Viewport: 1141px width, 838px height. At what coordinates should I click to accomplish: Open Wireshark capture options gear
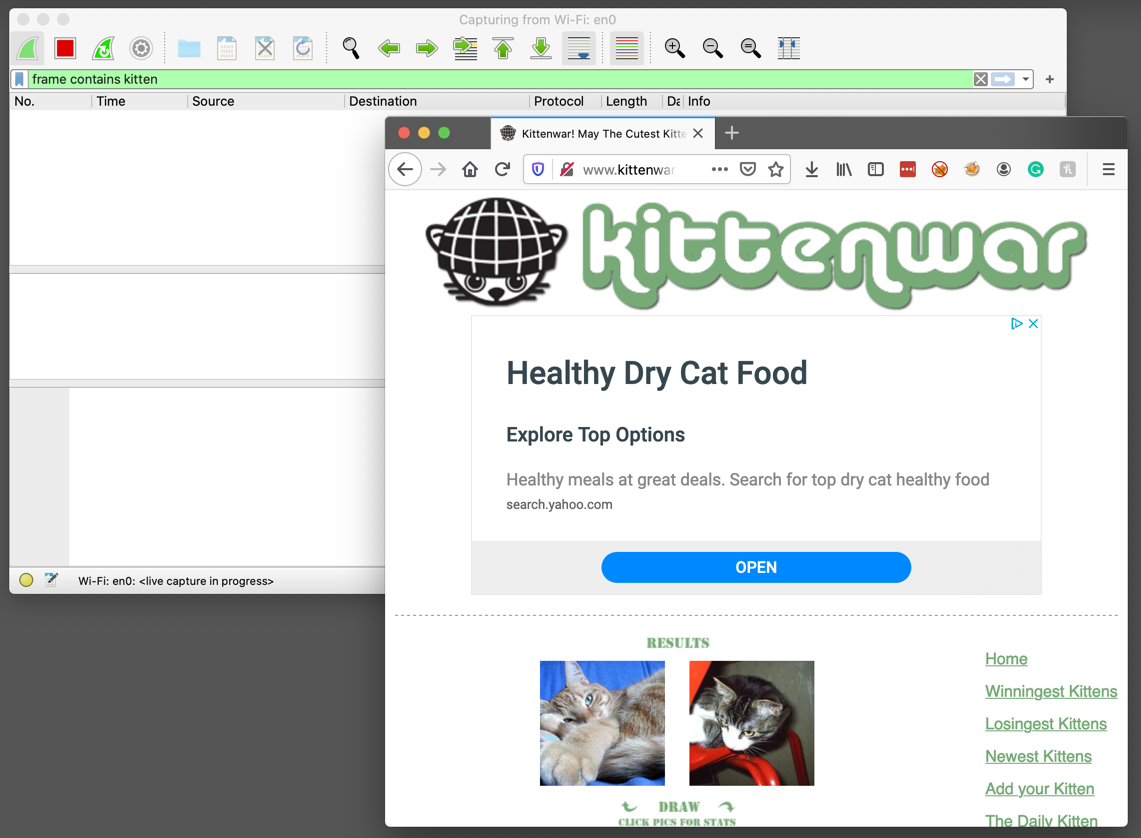141,49
